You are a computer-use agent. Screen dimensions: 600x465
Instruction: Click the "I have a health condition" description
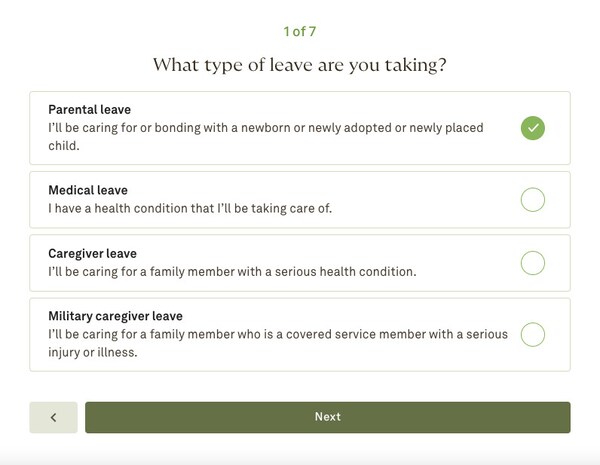[189, 208]
